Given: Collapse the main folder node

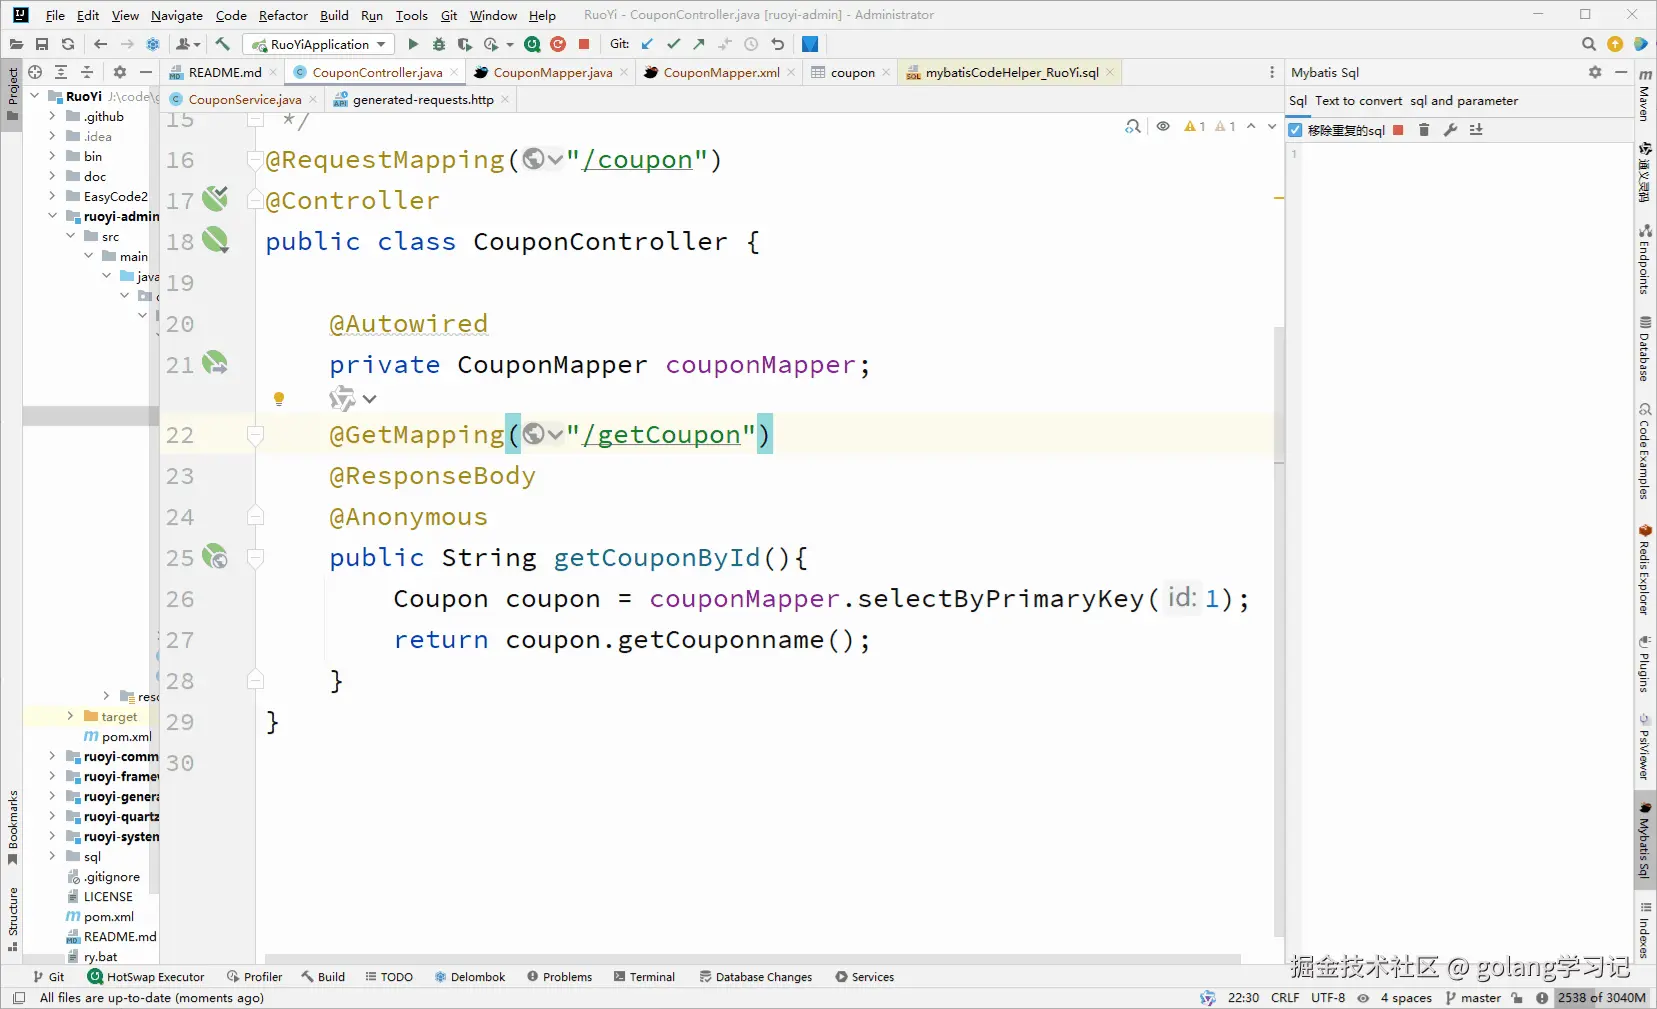Looking at the screenshot, I should (x=88, y=256).
